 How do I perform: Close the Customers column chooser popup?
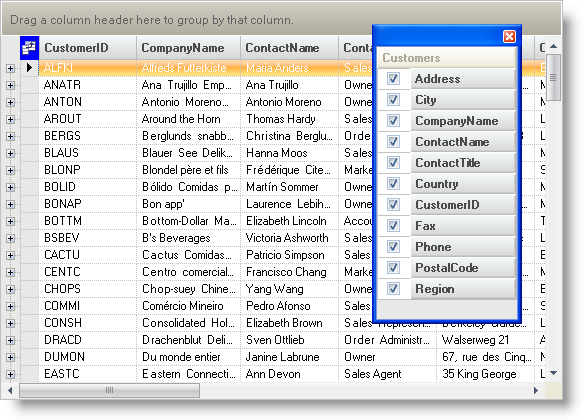[509, 36]
